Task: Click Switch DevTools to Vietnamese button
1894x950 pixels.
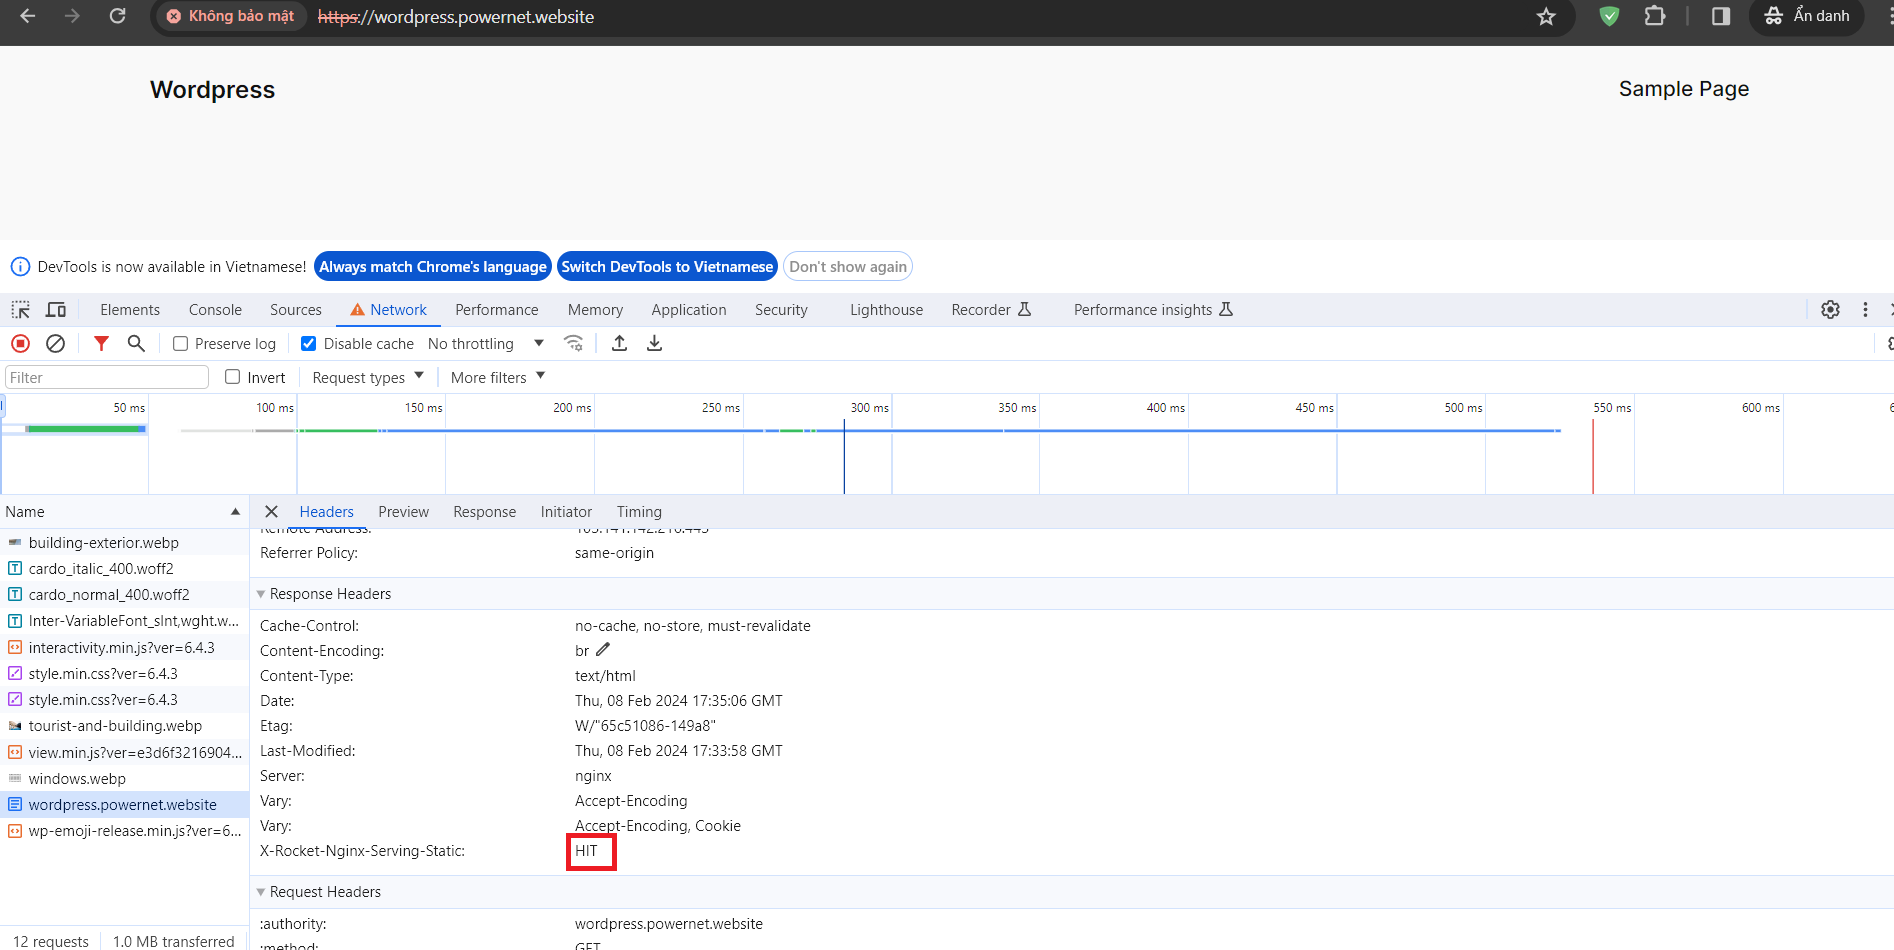Action: coord(667,267)
